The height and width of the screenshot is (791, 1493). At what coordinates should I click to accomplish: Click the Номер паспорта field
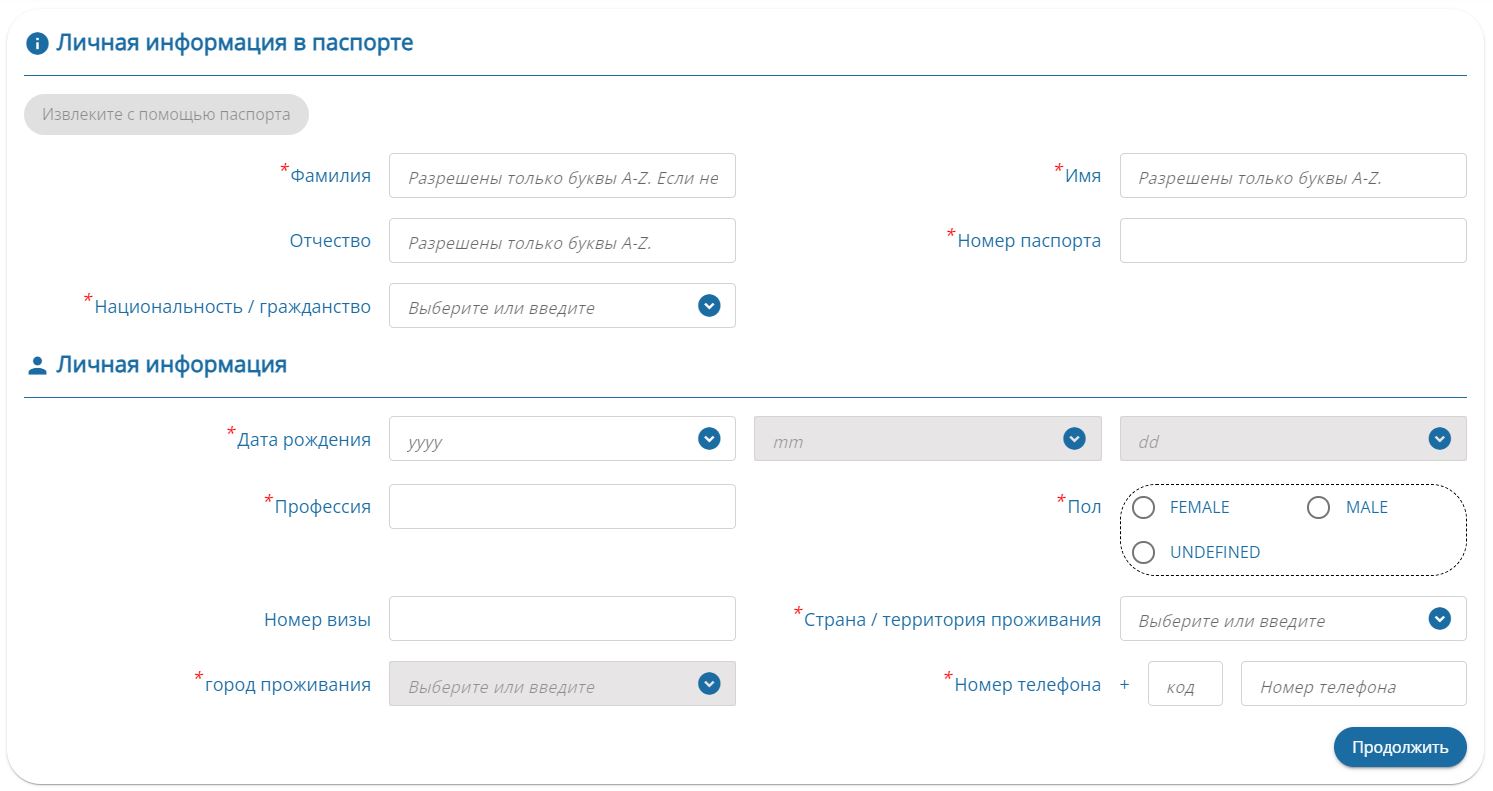click(x=1292, y=241)
